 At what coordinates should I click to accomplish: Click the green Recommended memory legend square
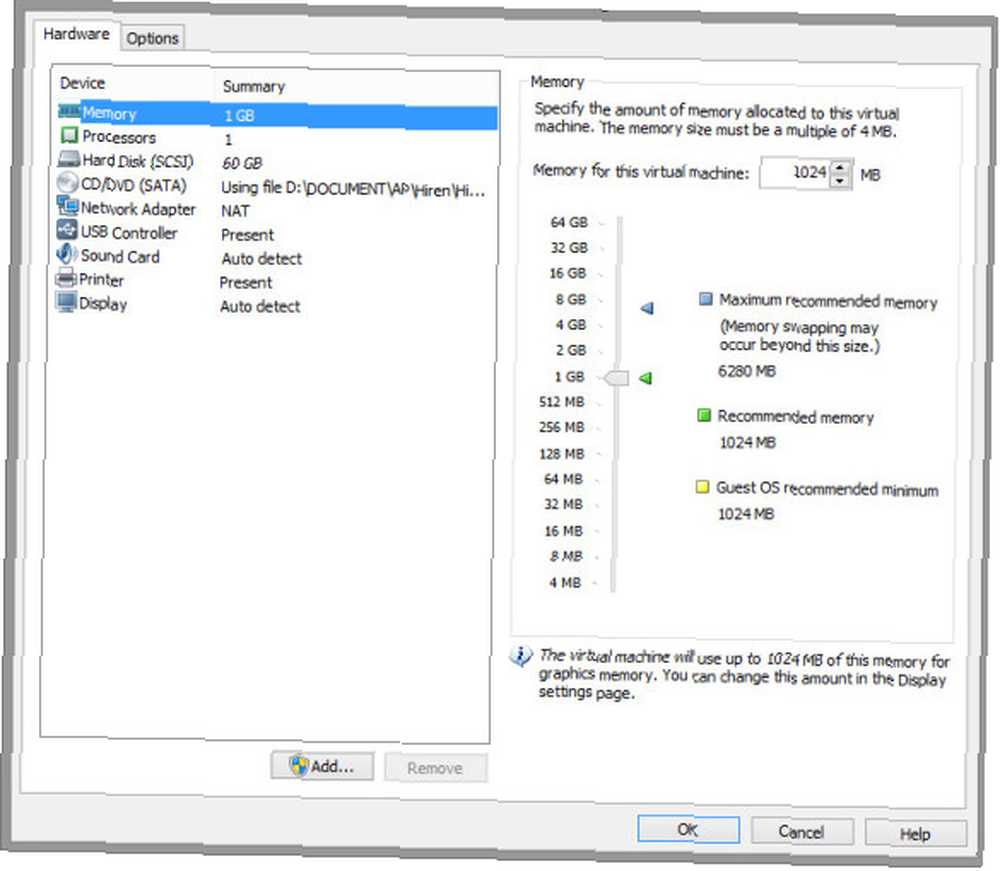(703, 416)
